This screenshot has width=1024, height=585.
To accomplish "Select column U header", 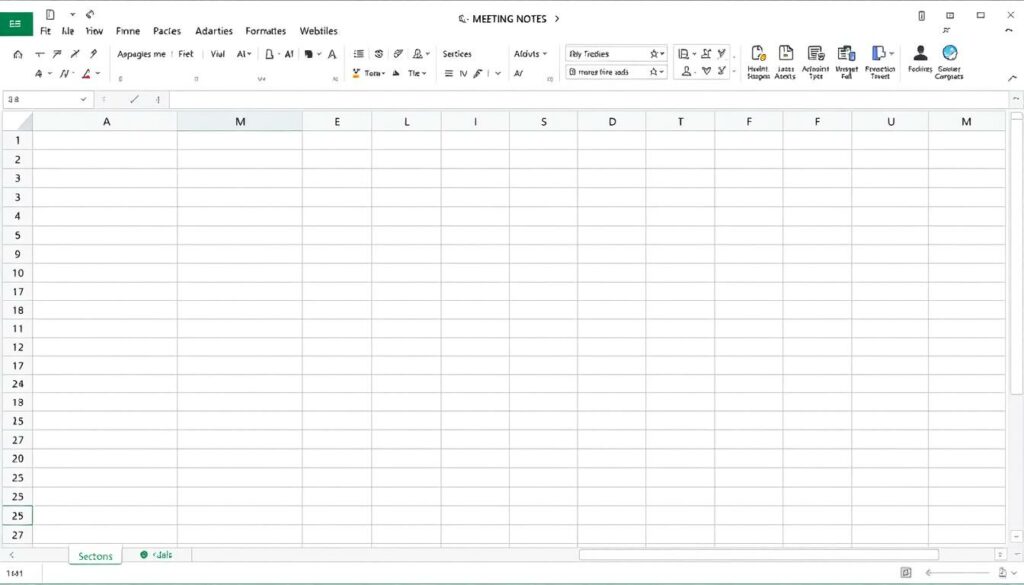I will pyautogui.click(x=890, y=121).
